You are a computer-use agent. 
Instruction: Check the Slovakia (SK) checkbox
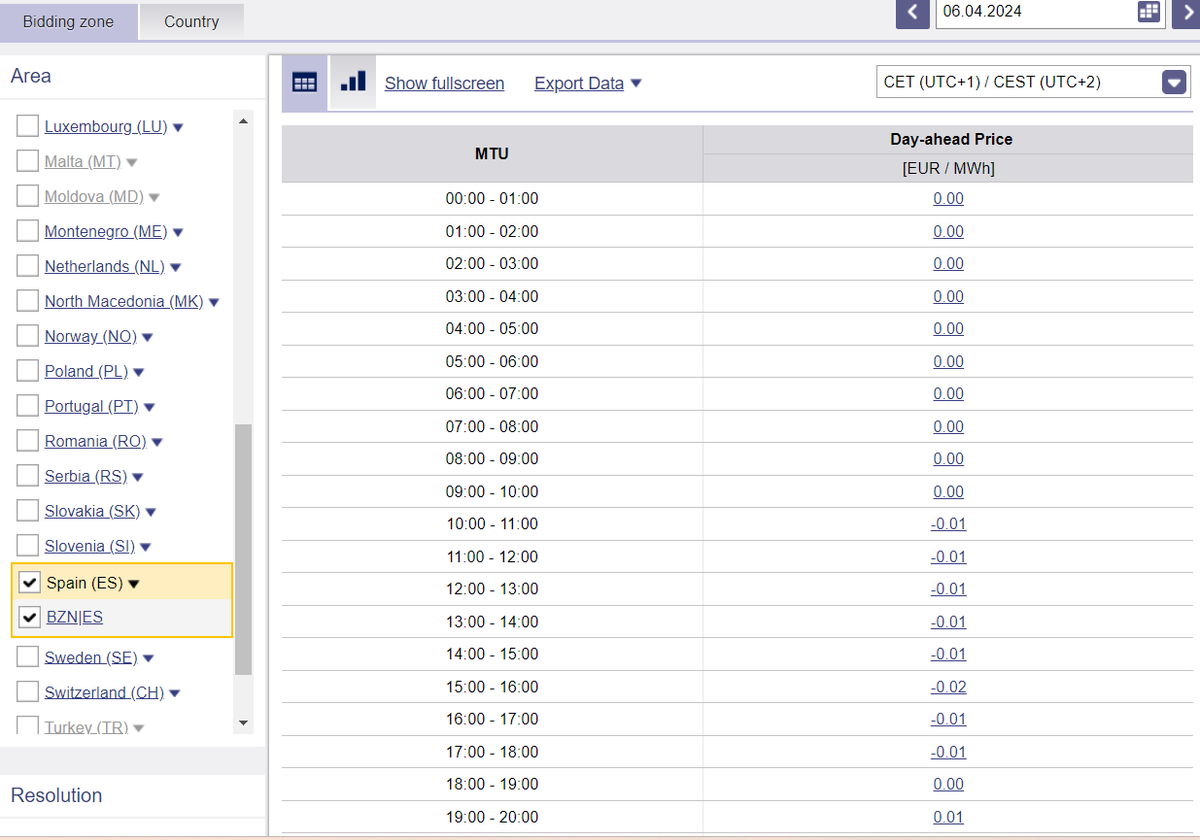pos(28,511)
